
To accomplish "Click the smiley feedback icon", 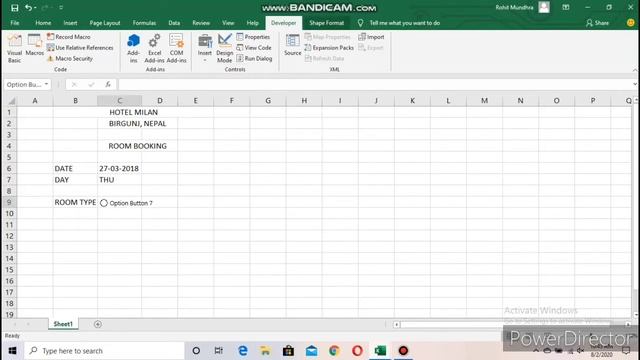I will (x=630, y=23).
